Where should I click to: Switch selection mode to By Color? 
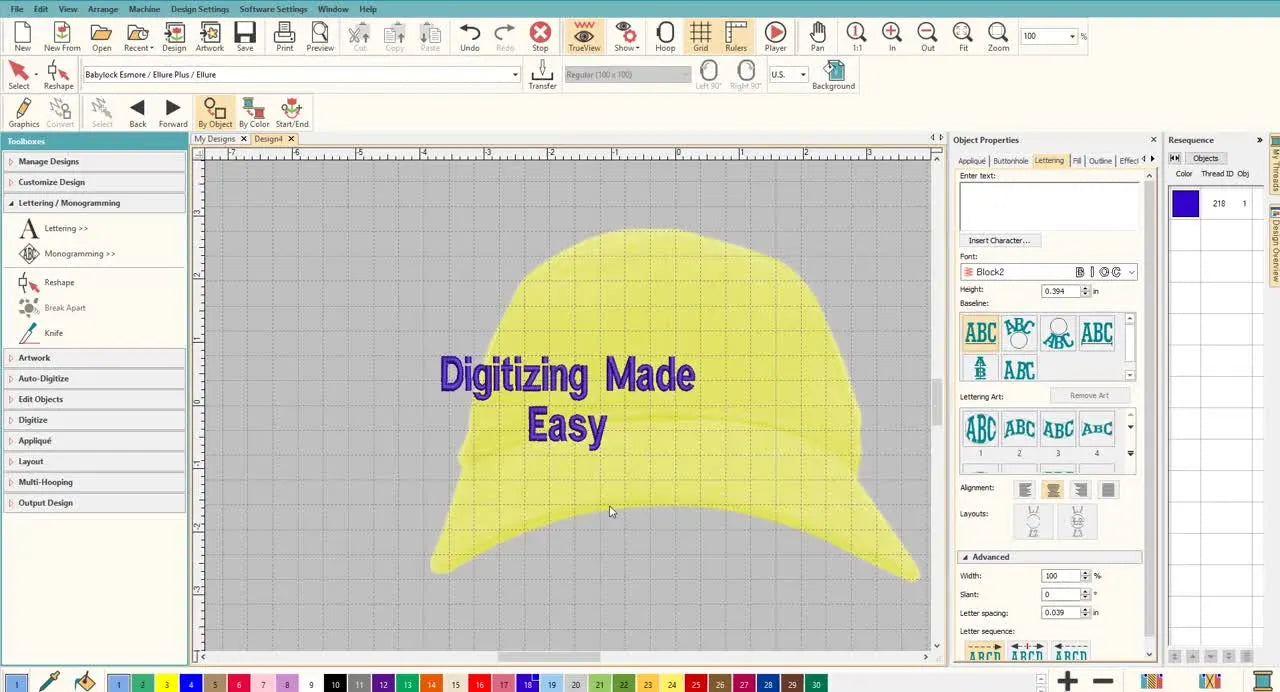point(253,110)
